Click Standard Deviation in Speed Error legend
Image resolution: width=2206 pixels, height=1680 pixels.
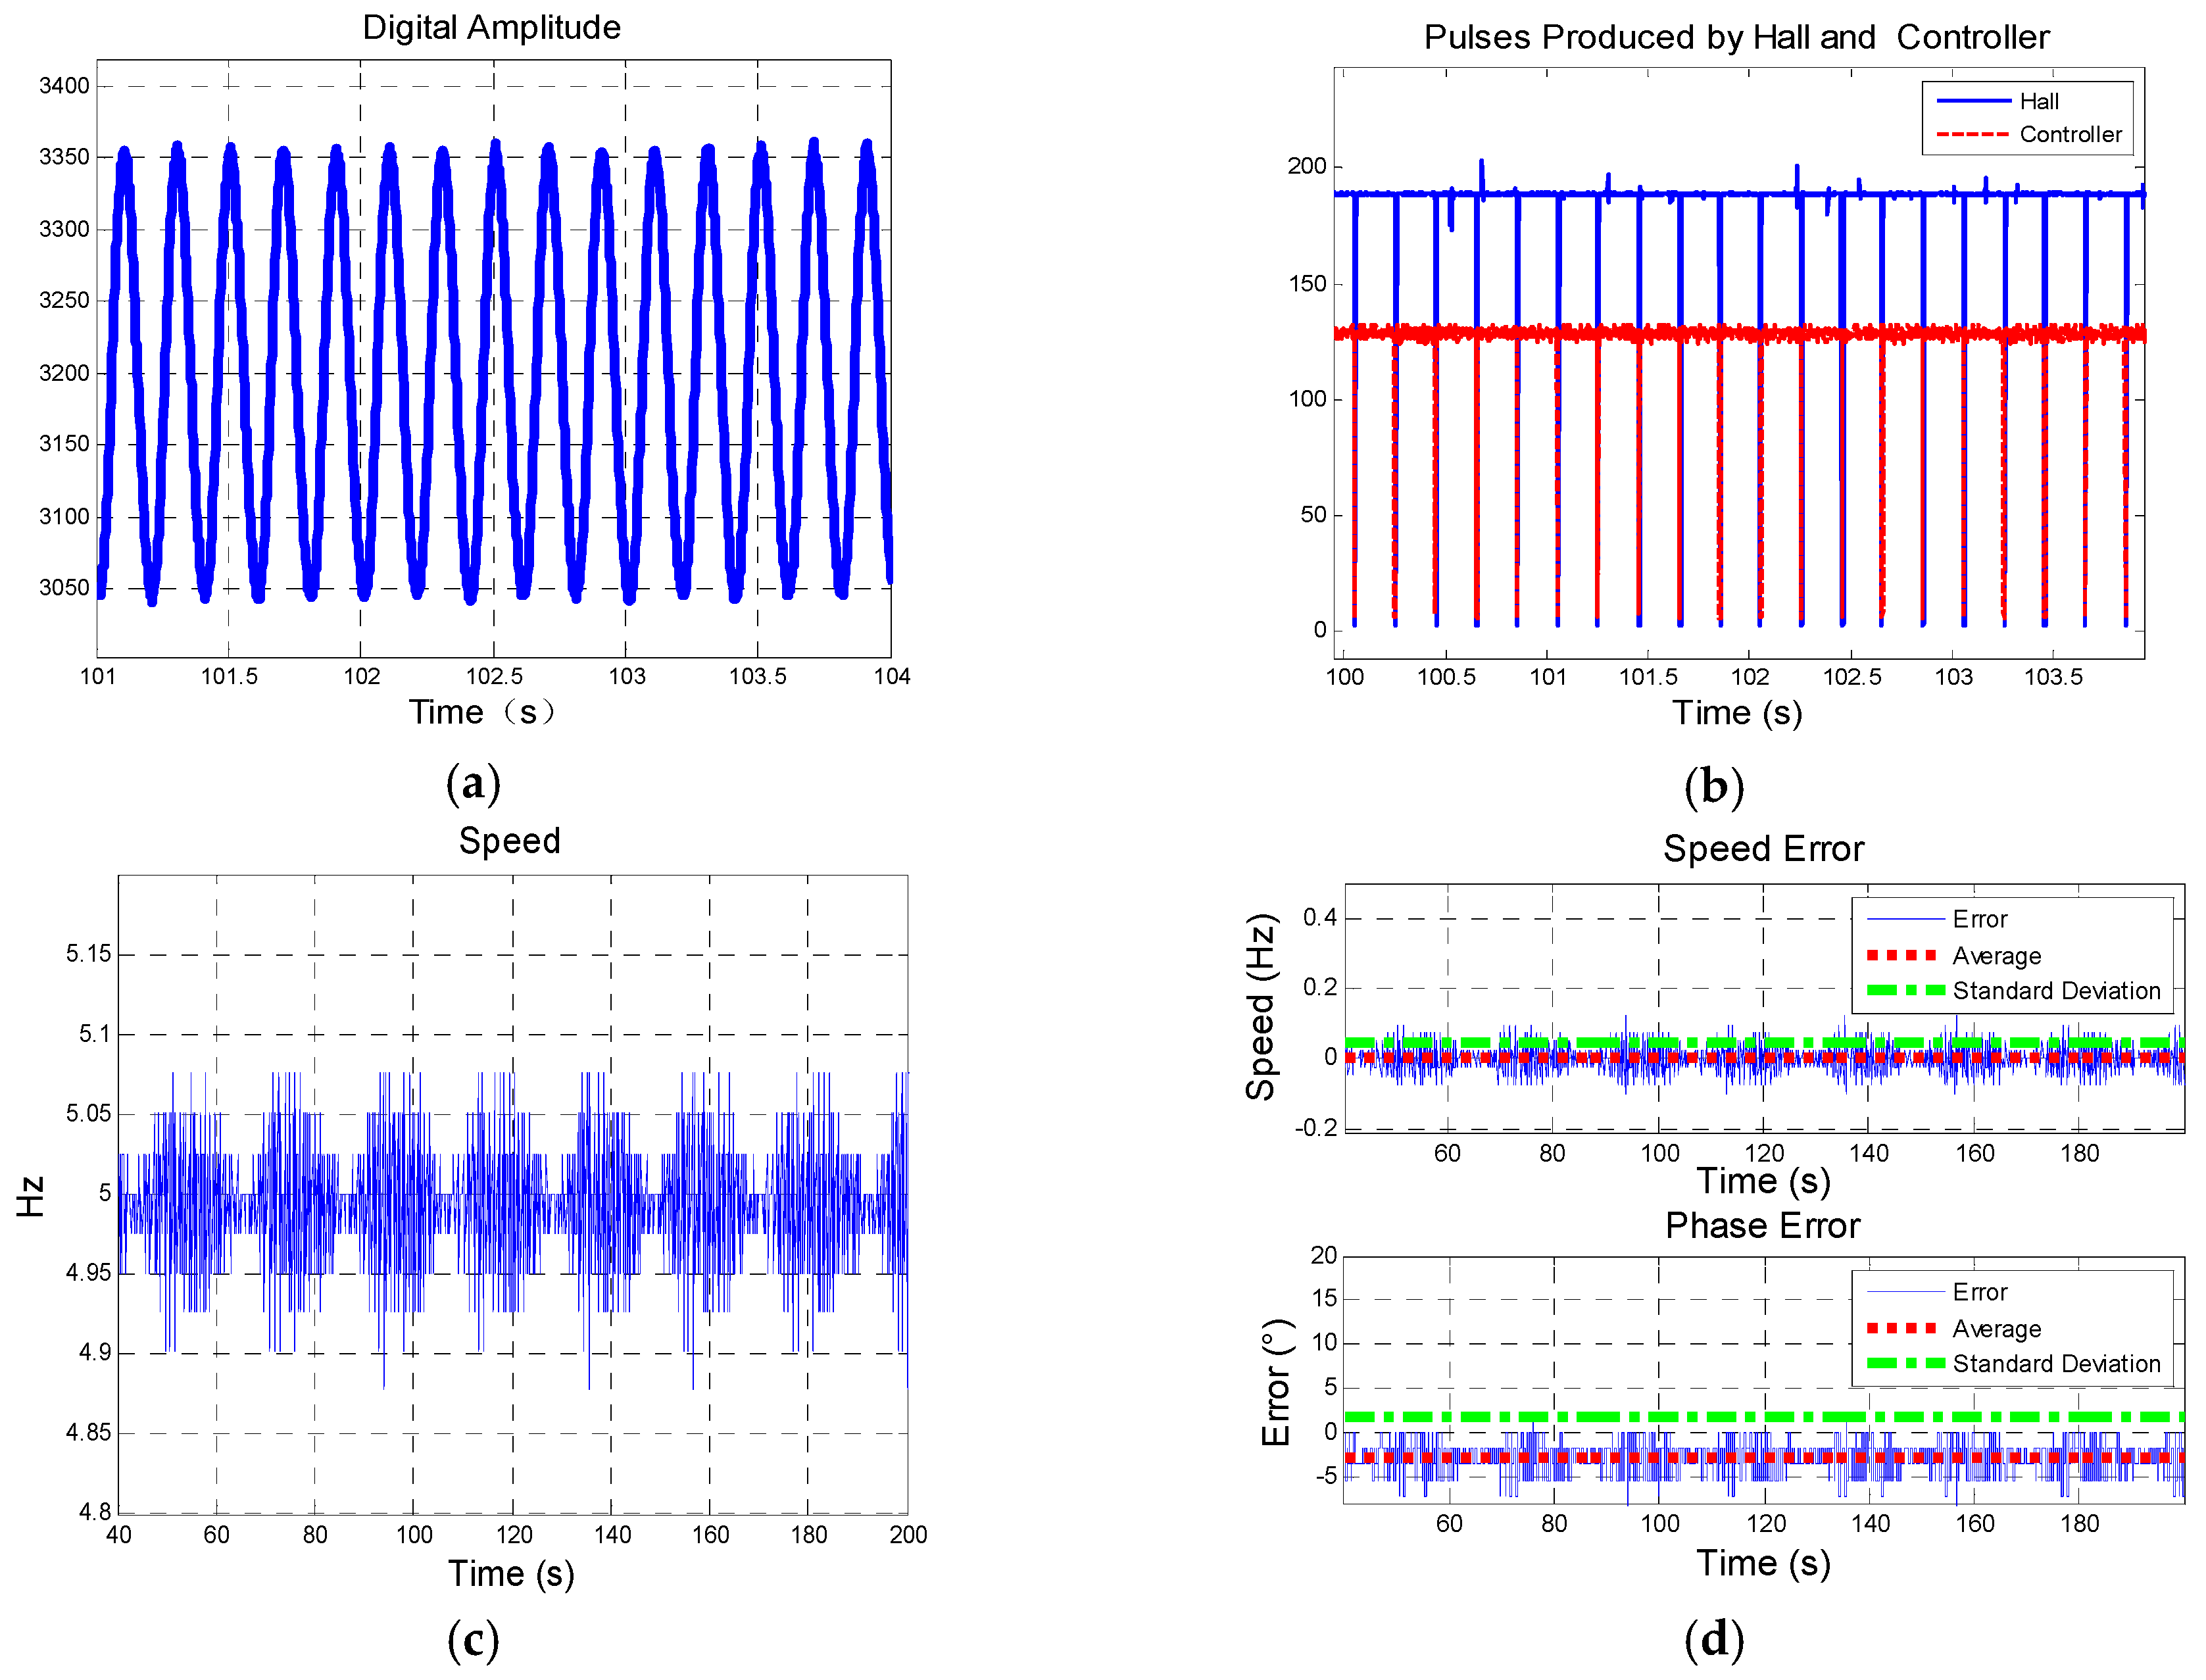2056,990
